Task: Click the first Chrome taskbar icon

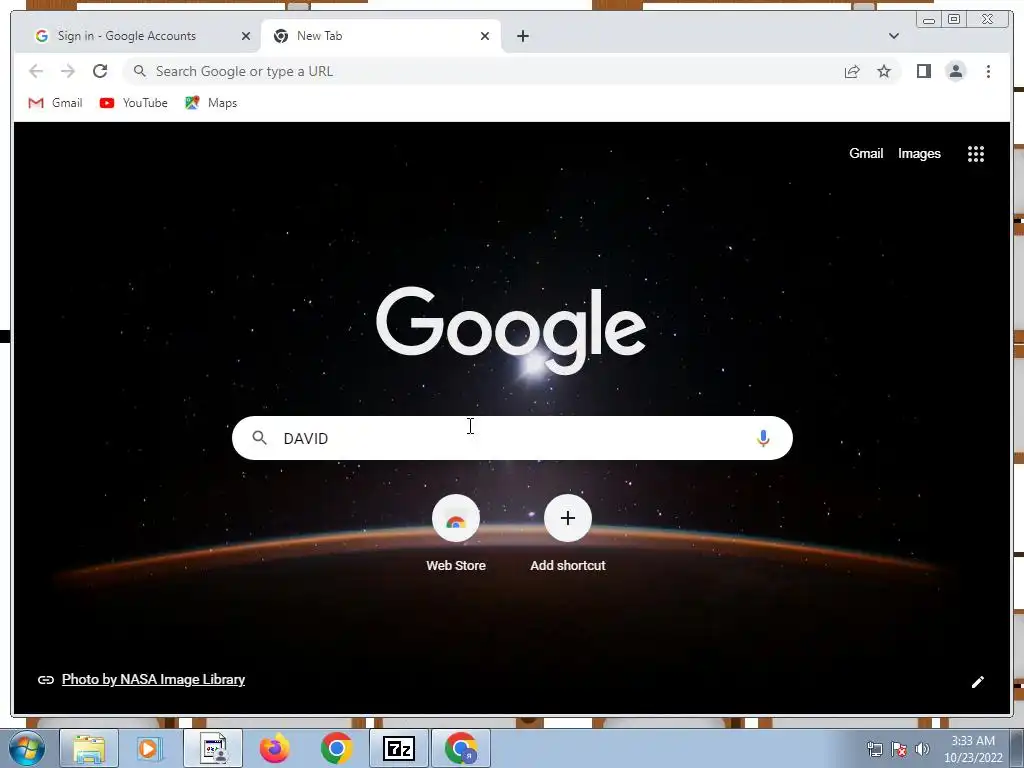Action: [x=336, y=748]
